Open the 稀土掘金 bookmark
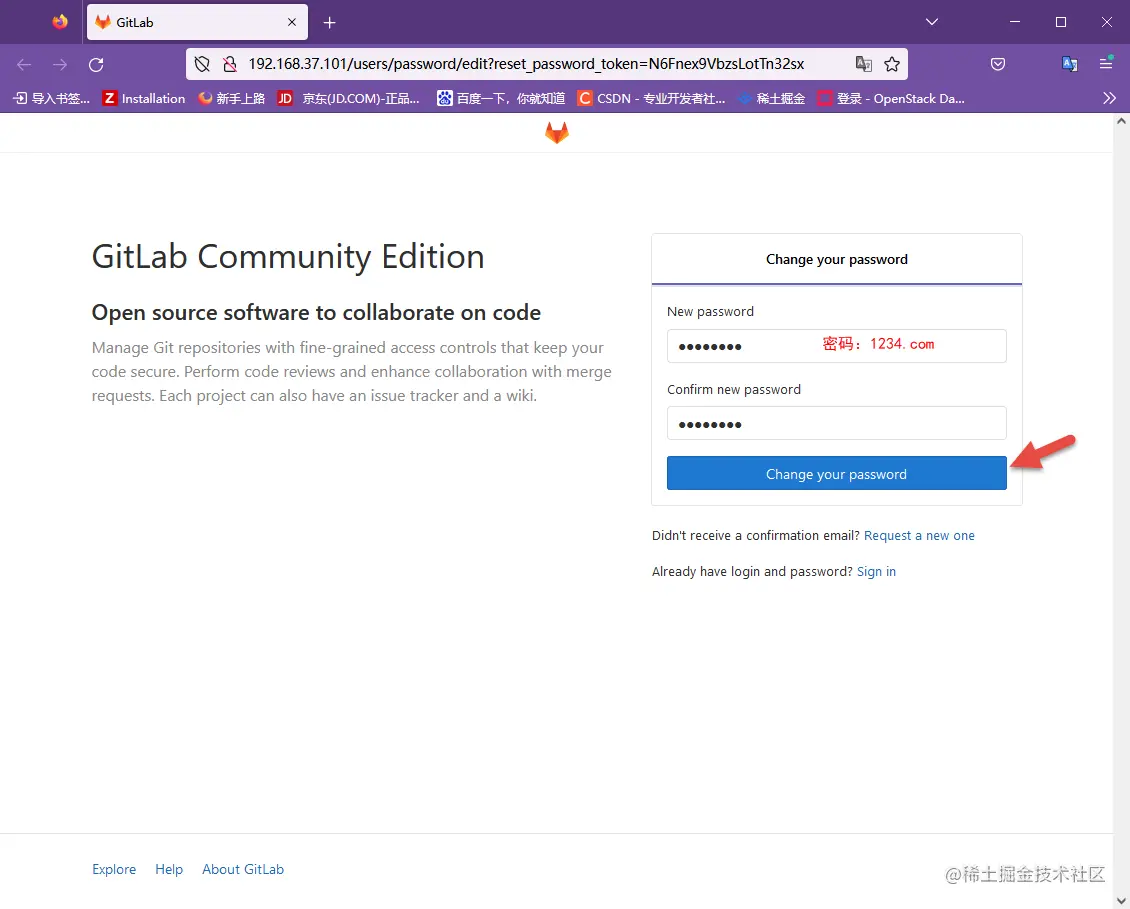The width and height of the screenshot is (1130, 909). [771, 99]
